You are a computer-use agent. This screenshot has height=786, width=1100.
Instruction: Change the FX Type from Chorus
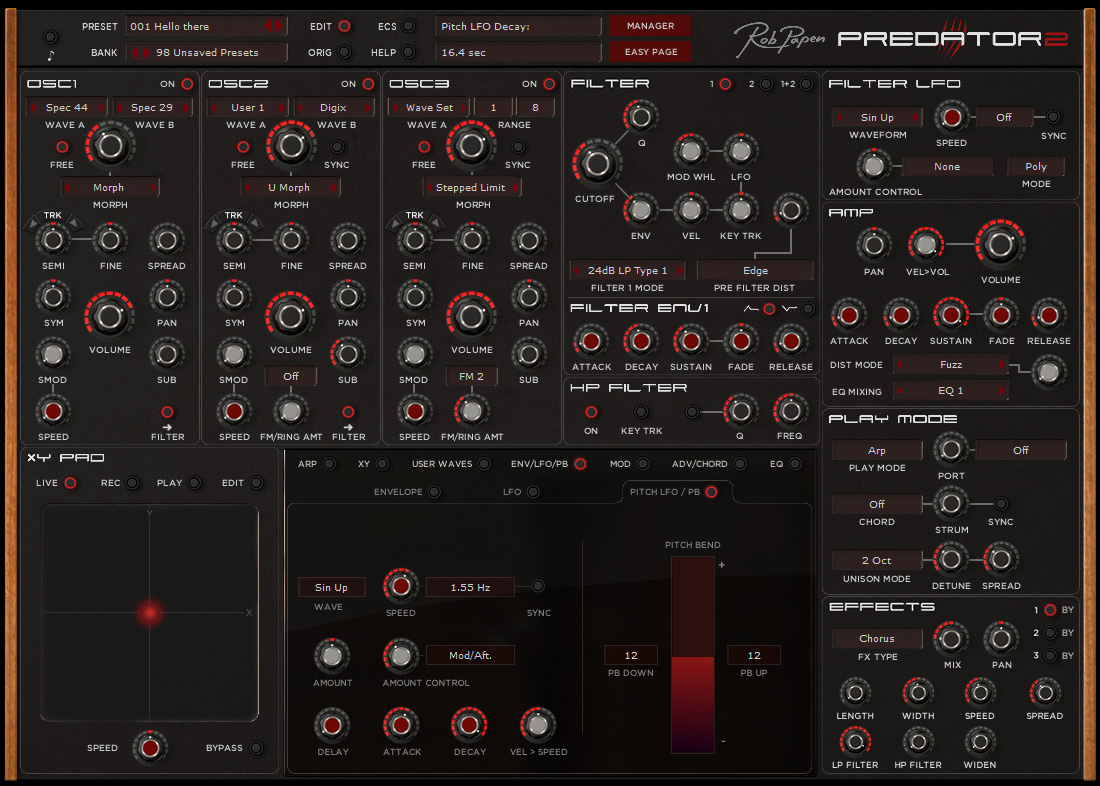click(x=876, y=638)
